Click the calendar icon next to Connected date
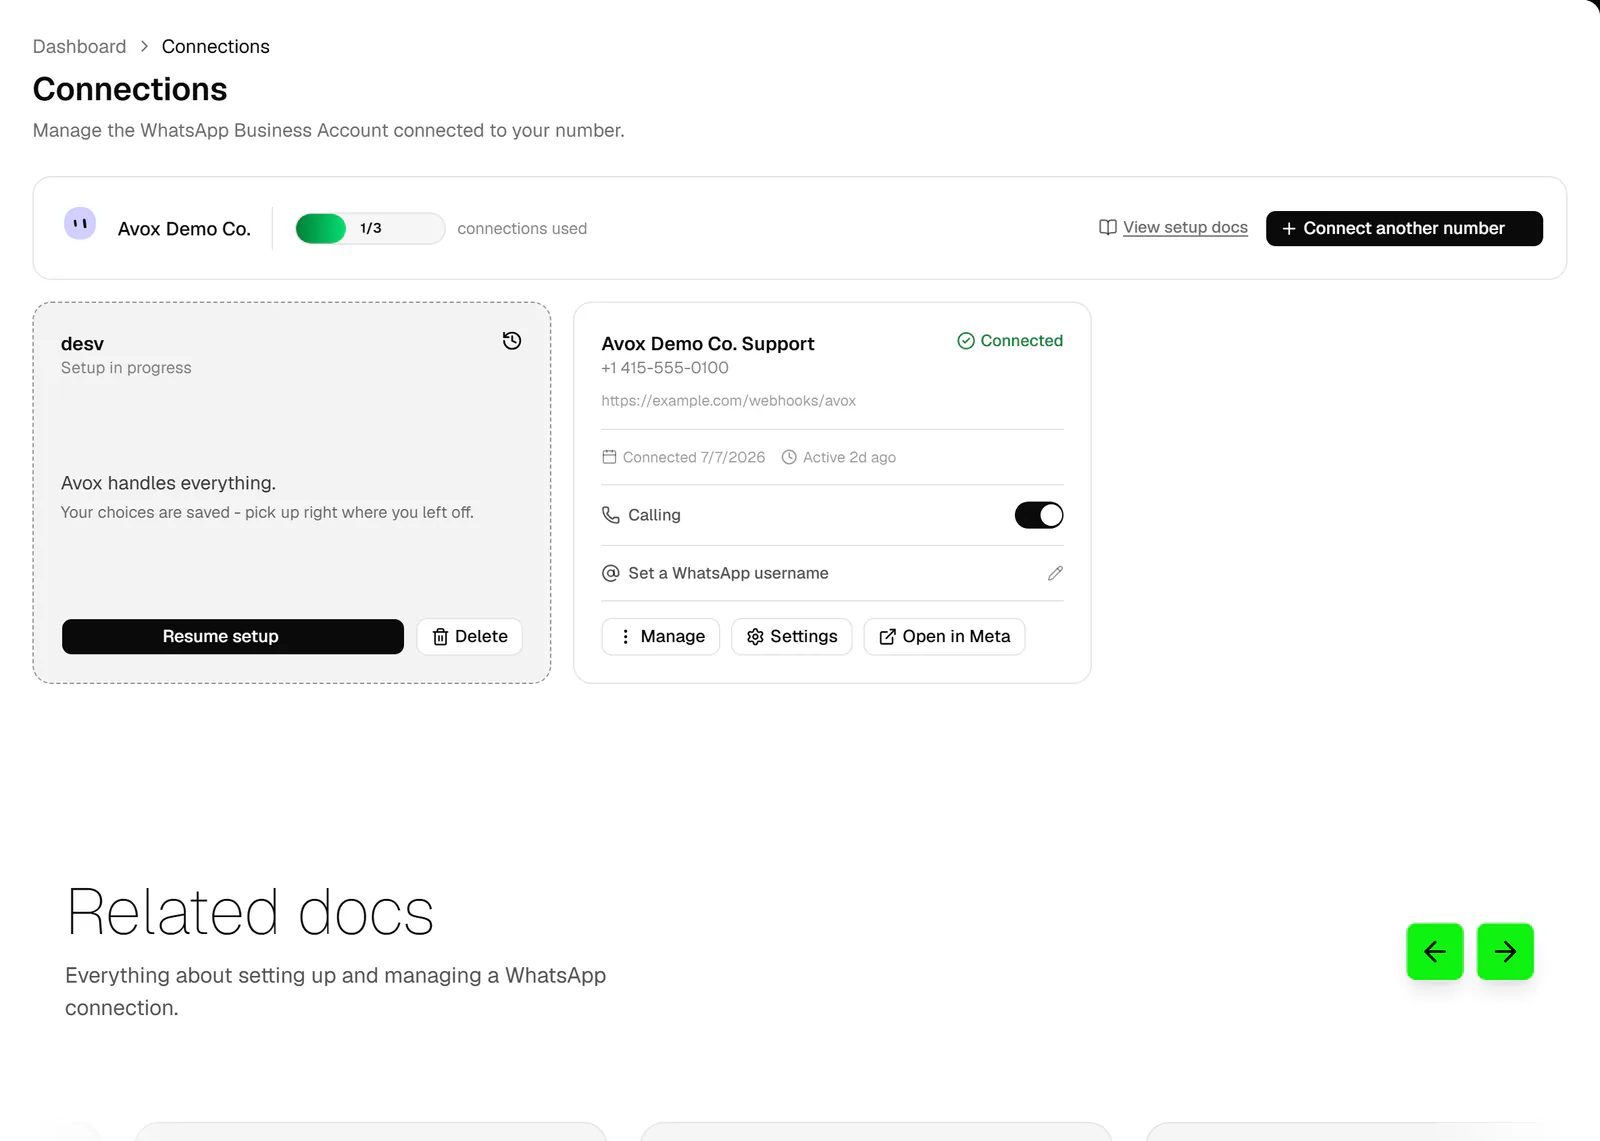The image size is (1600, 1141). point(609,457)
